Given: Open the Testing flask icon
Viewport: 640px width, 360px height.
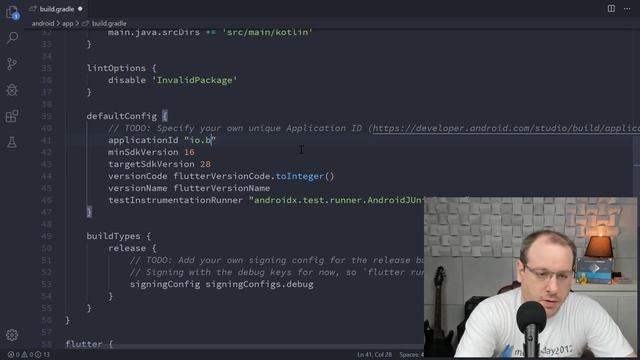Looking at the screenshot, I should point(12,142).
